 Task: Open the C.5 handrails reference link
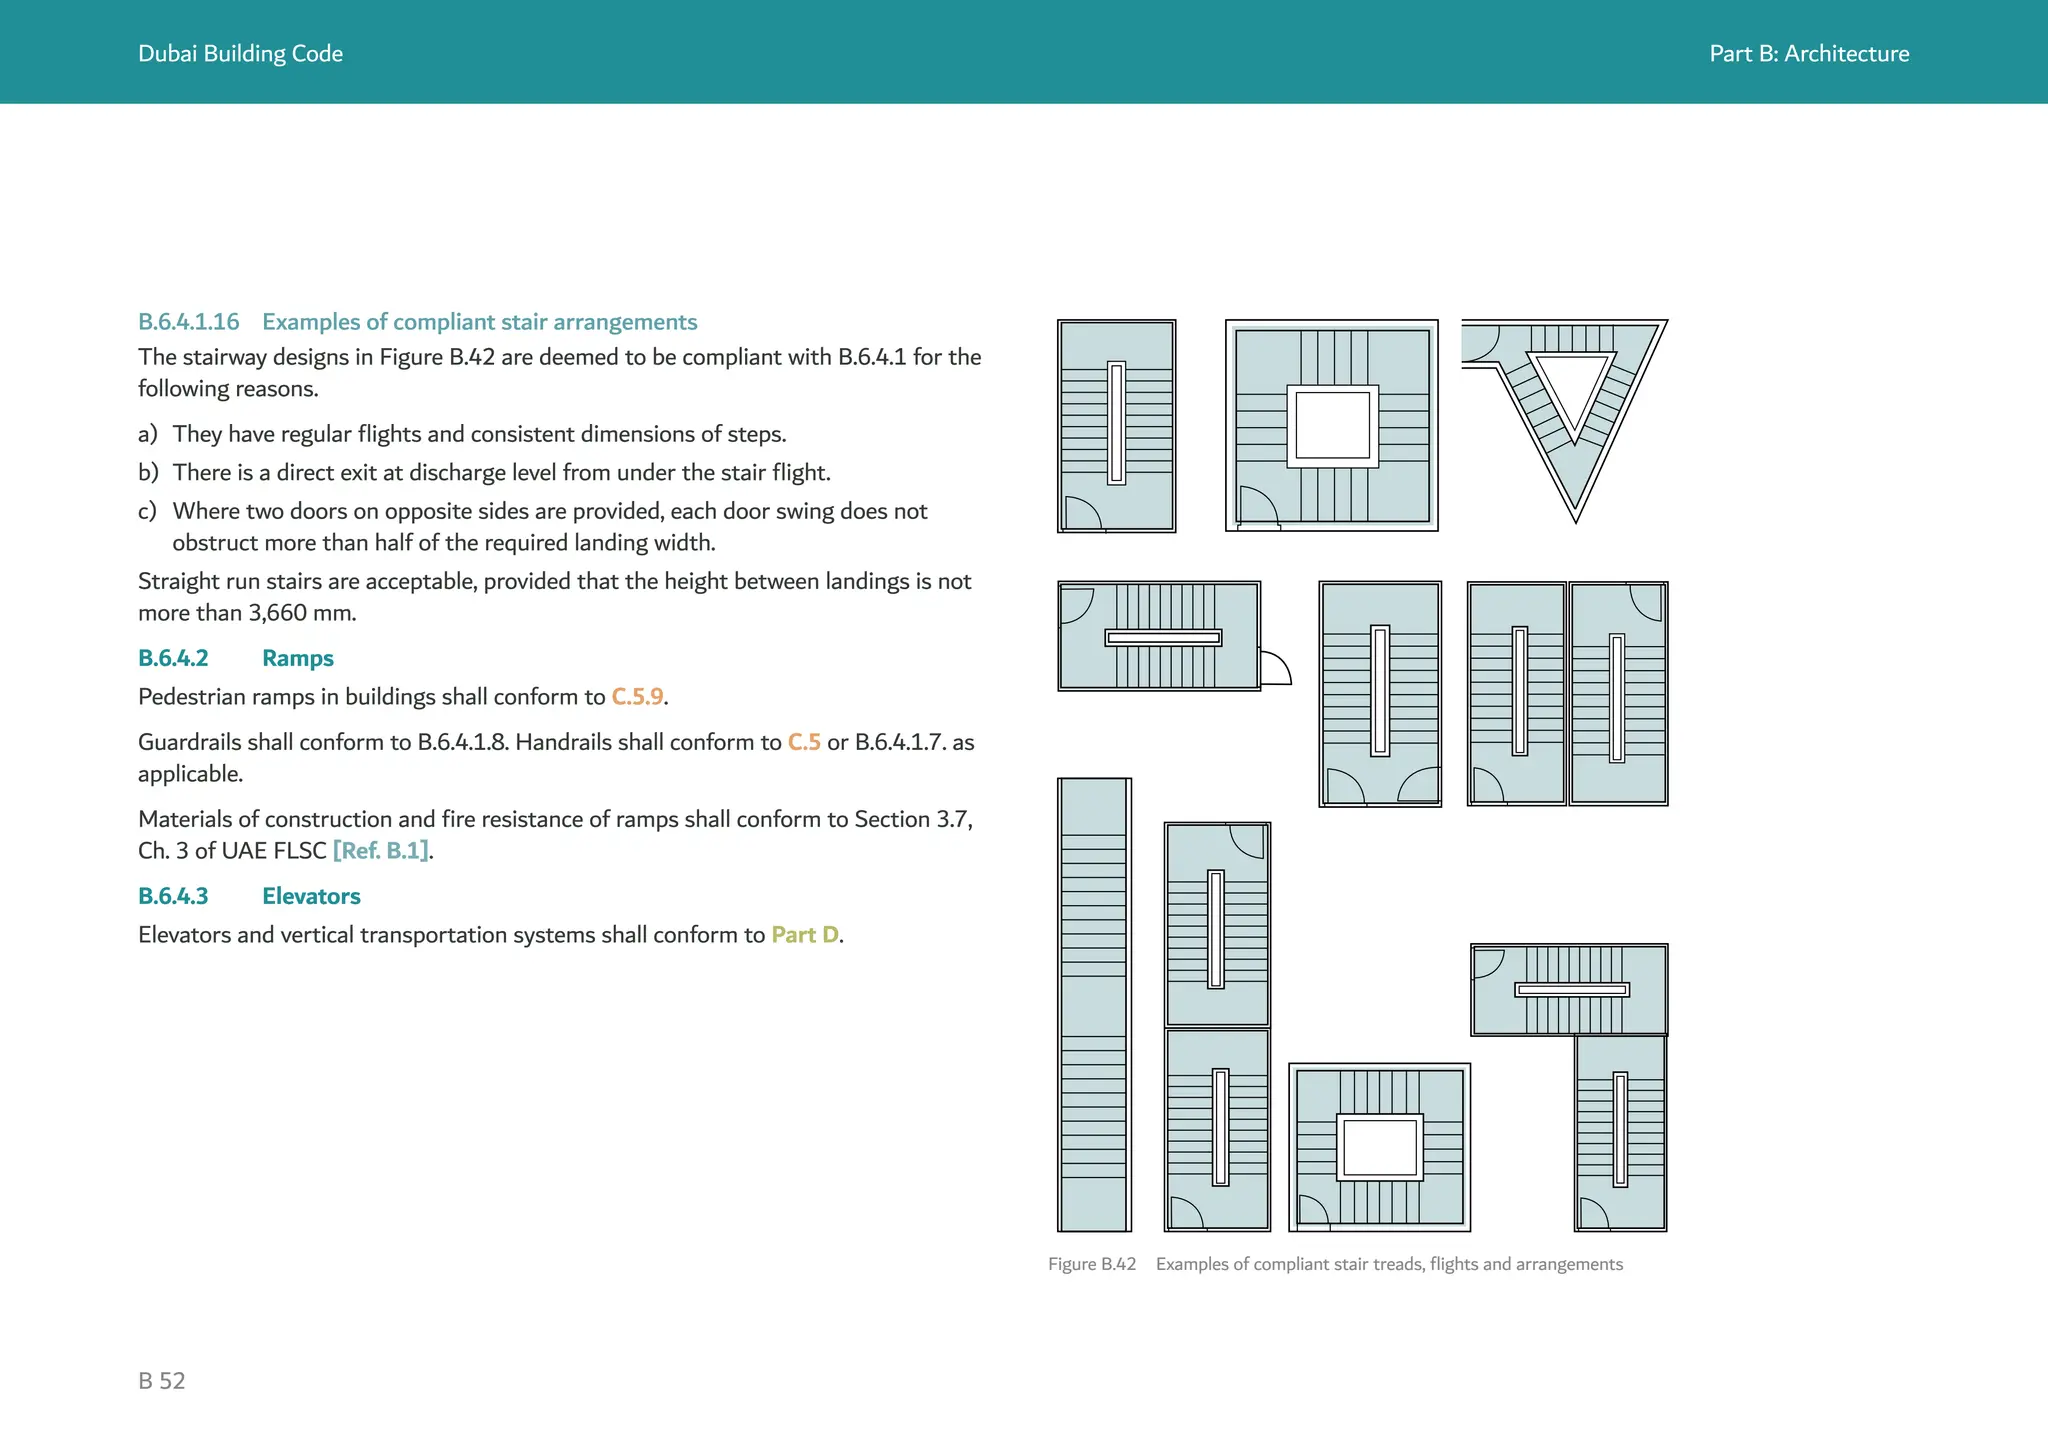coord(803,742)
